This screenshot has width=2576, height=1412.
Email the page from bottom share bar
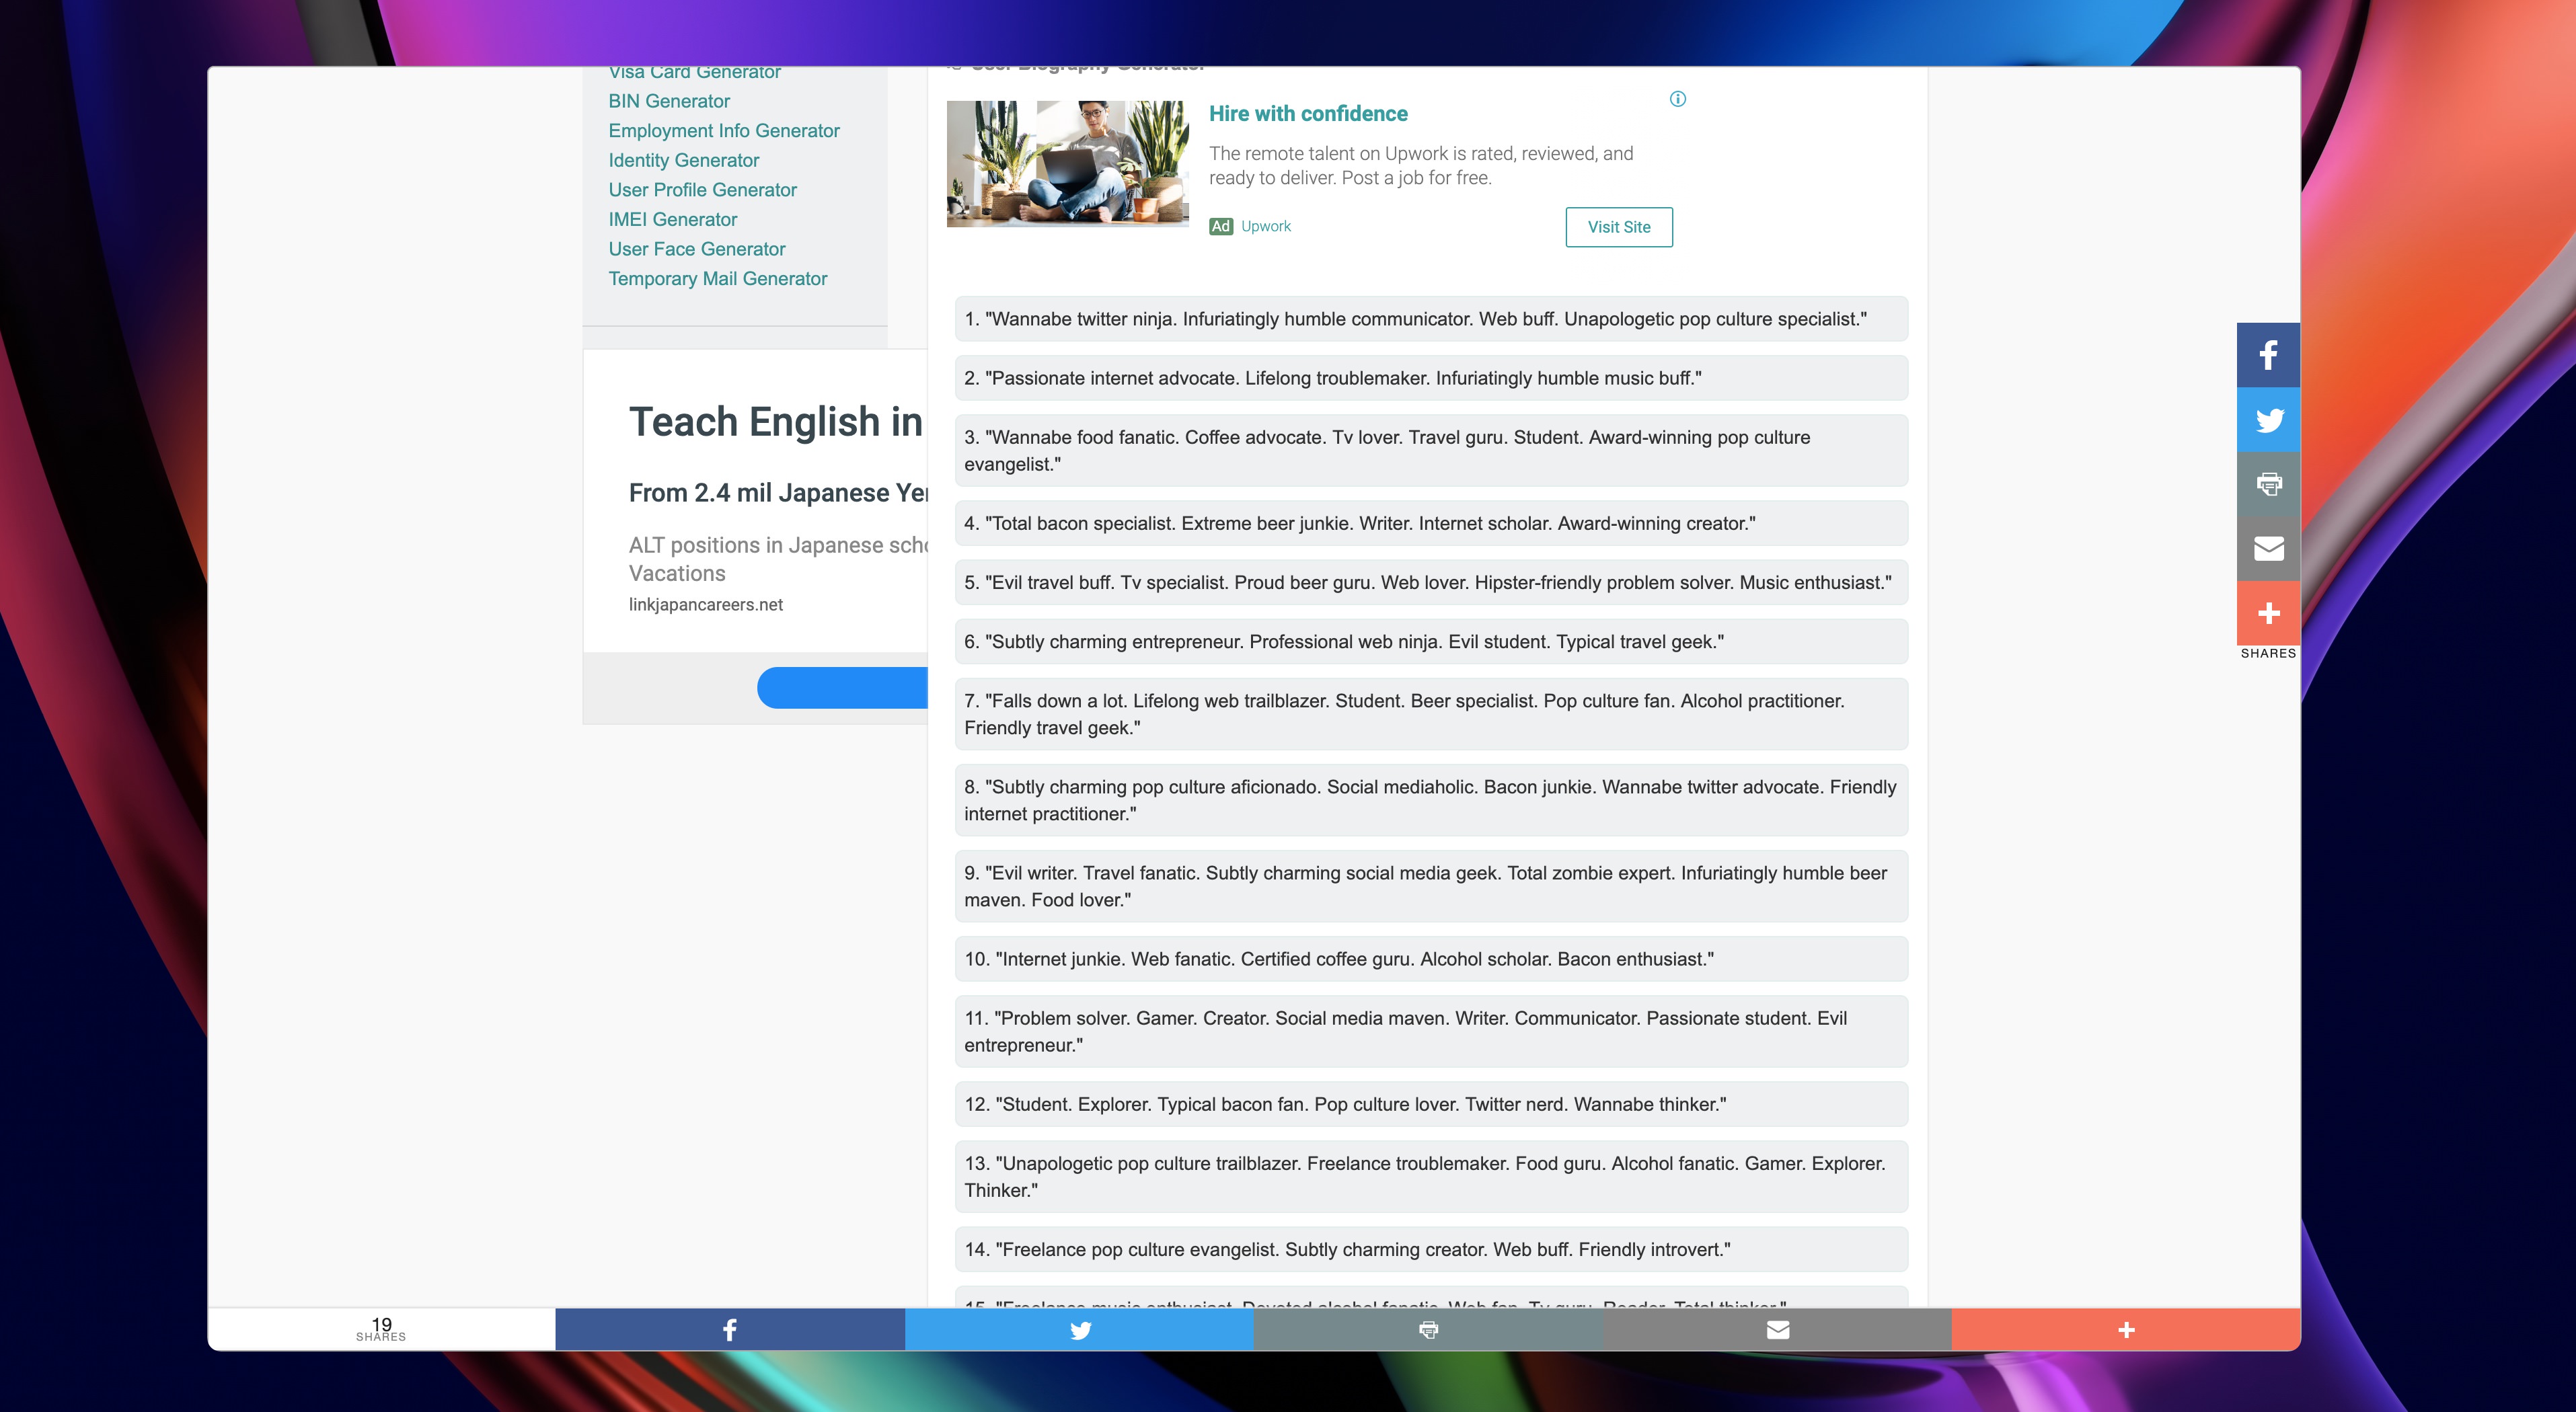[1777, 1329]
